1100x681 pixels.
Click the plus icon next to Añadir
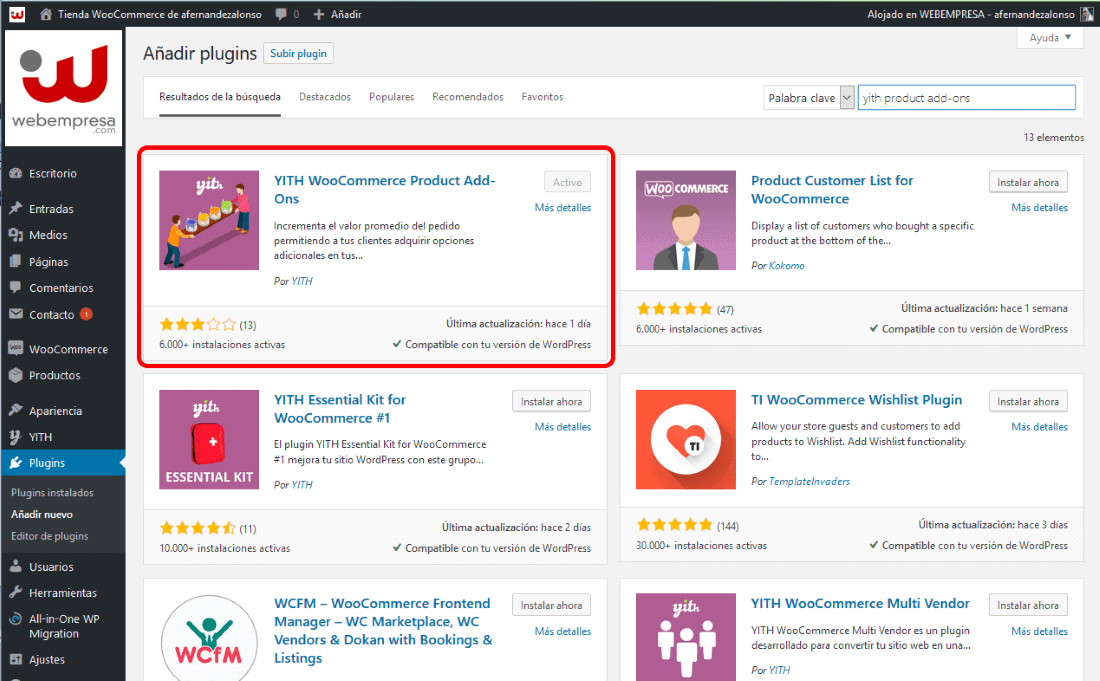[318, 14]
